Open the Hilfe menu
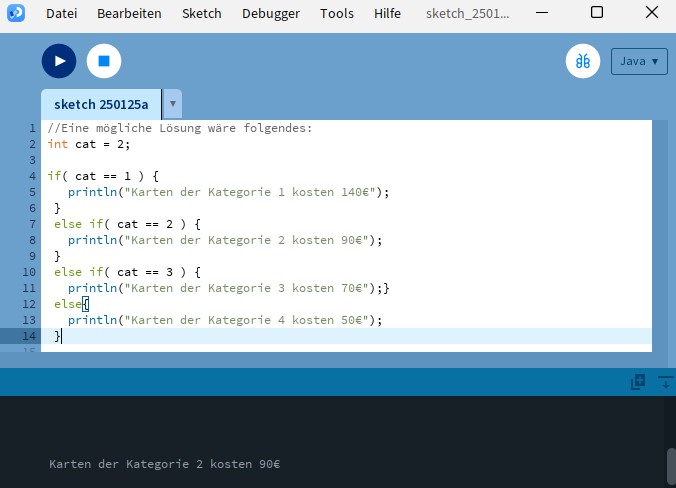 pos(387,14)
